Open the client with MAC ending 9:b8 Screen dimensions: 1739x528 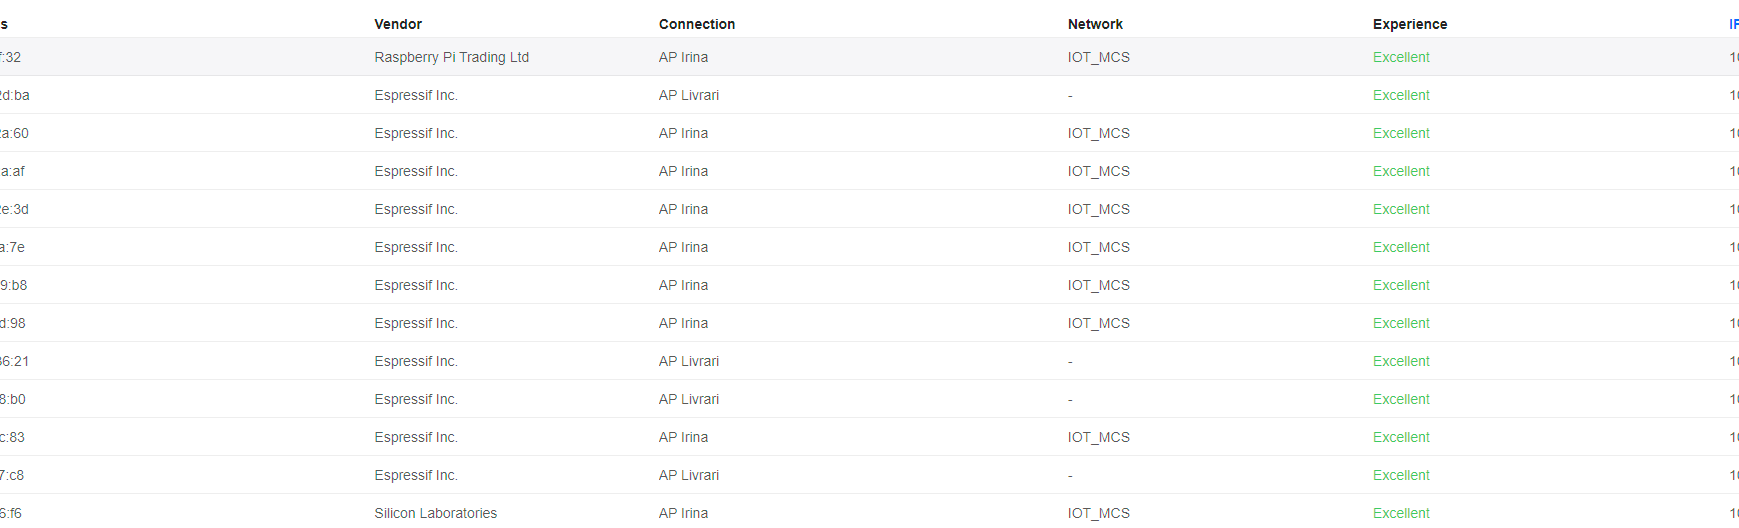[14, 285]
